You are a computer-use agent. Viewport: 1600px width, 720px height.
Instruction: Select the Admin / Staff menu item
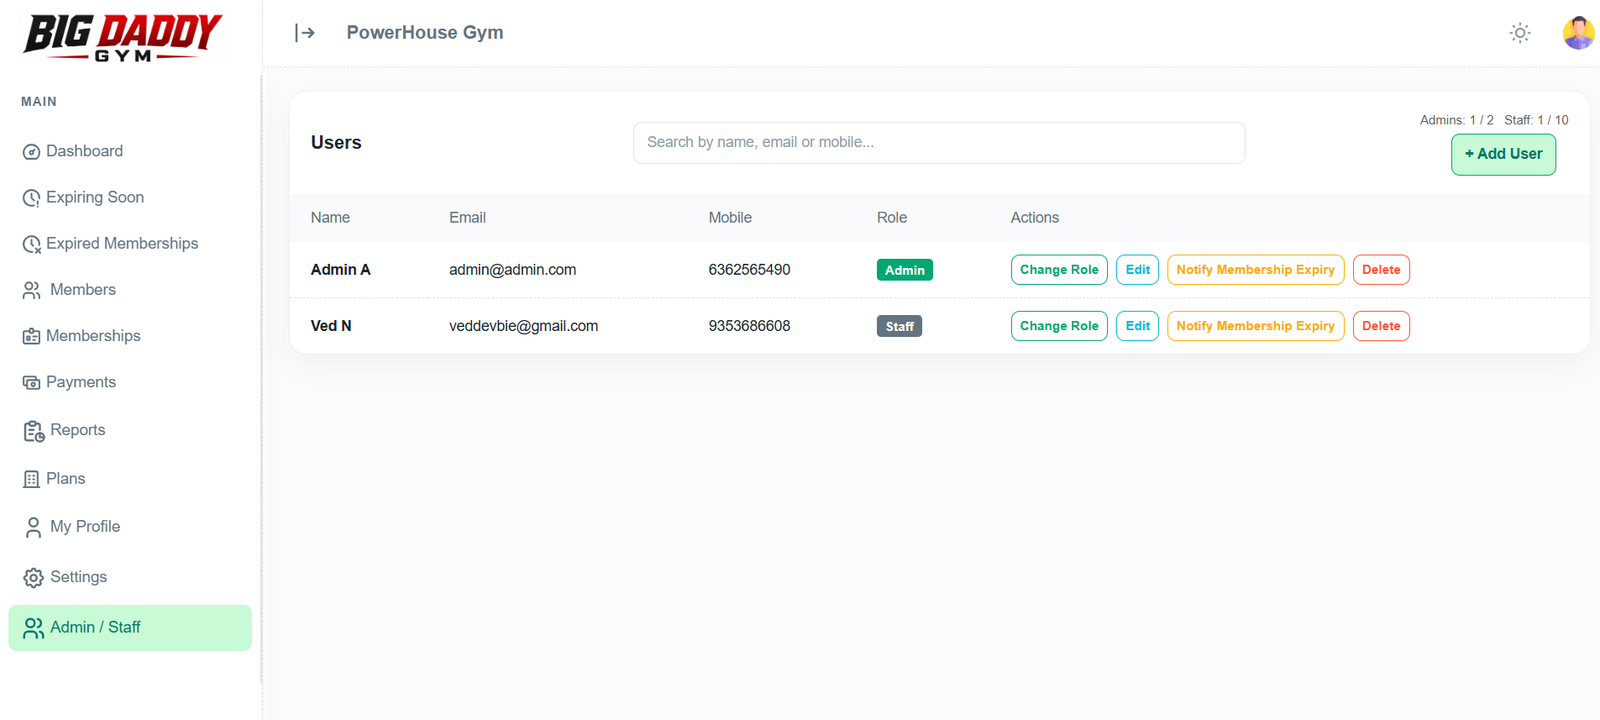130,628
